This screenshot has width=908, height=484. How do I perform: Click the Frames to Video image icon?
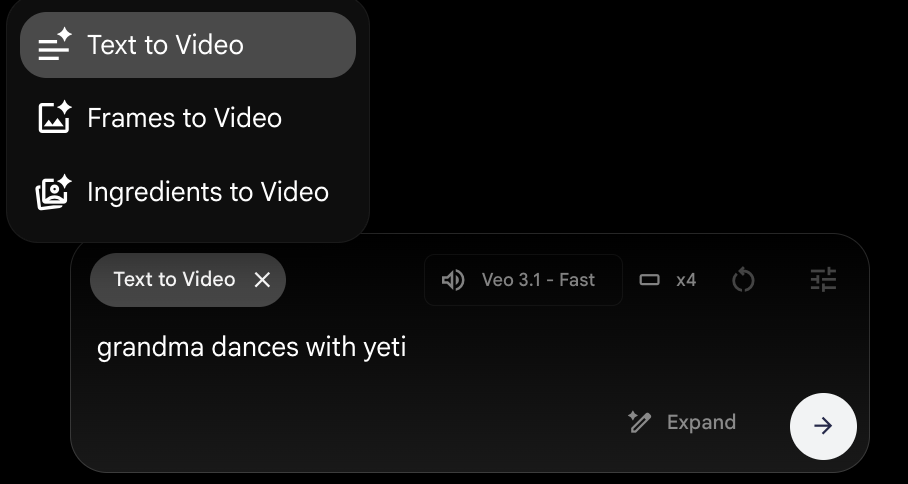54,118
